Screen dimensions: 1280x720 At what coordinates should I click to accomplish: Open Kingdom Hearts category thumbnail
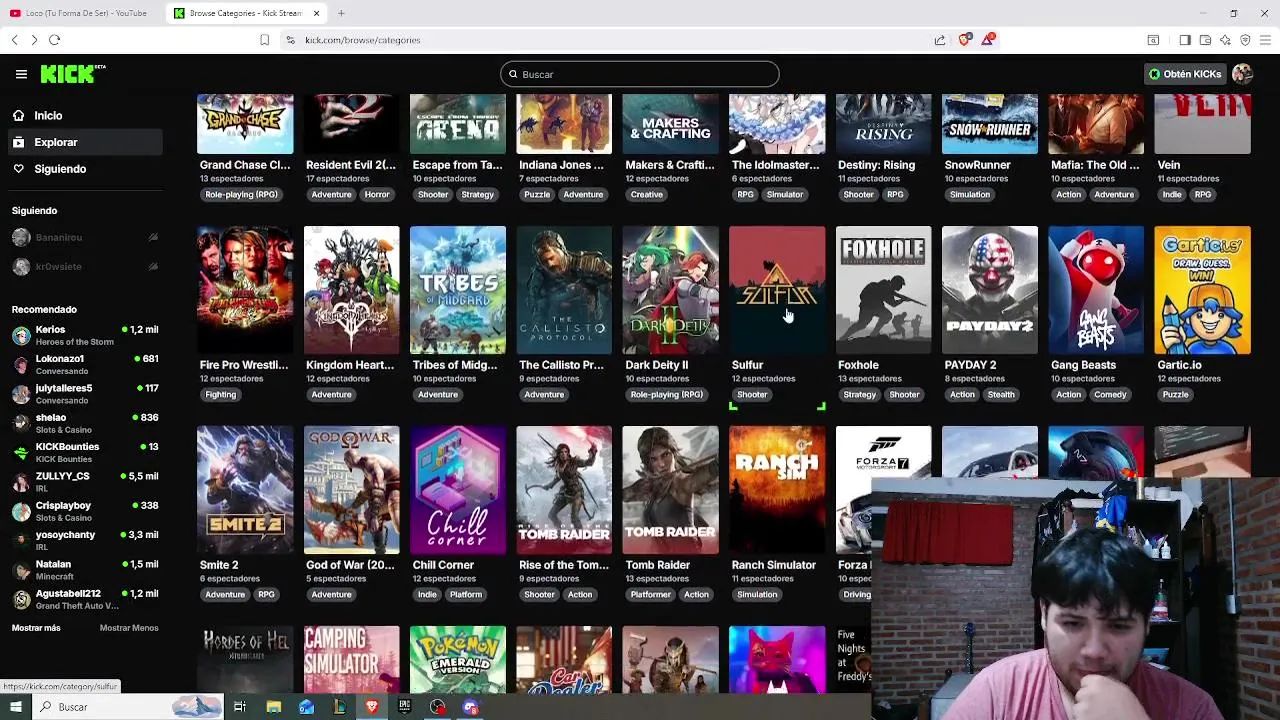click(352, 290)
